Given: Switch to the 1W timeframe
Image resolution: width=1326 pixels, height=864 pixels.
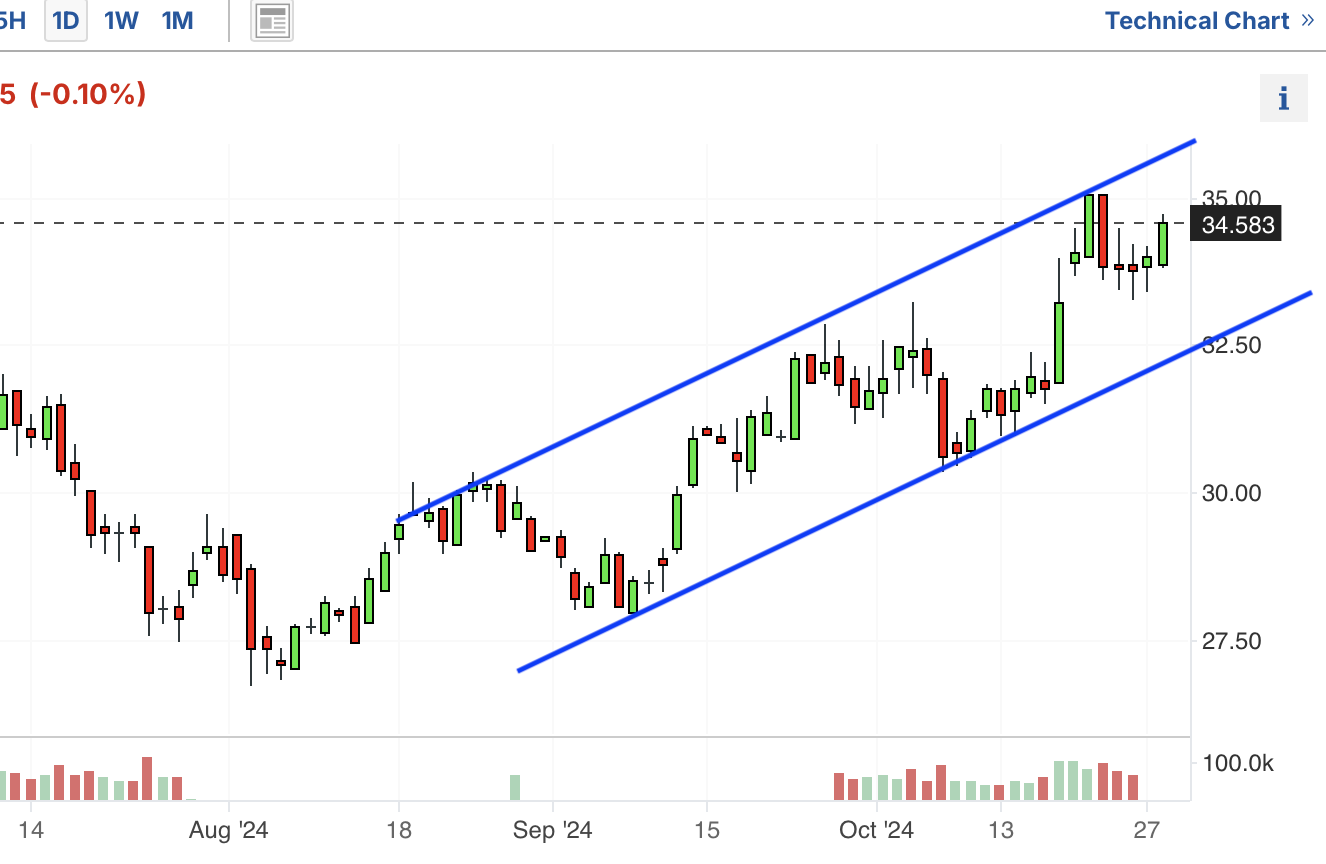Looking at the screenshot, I should [x=121, y=20].
